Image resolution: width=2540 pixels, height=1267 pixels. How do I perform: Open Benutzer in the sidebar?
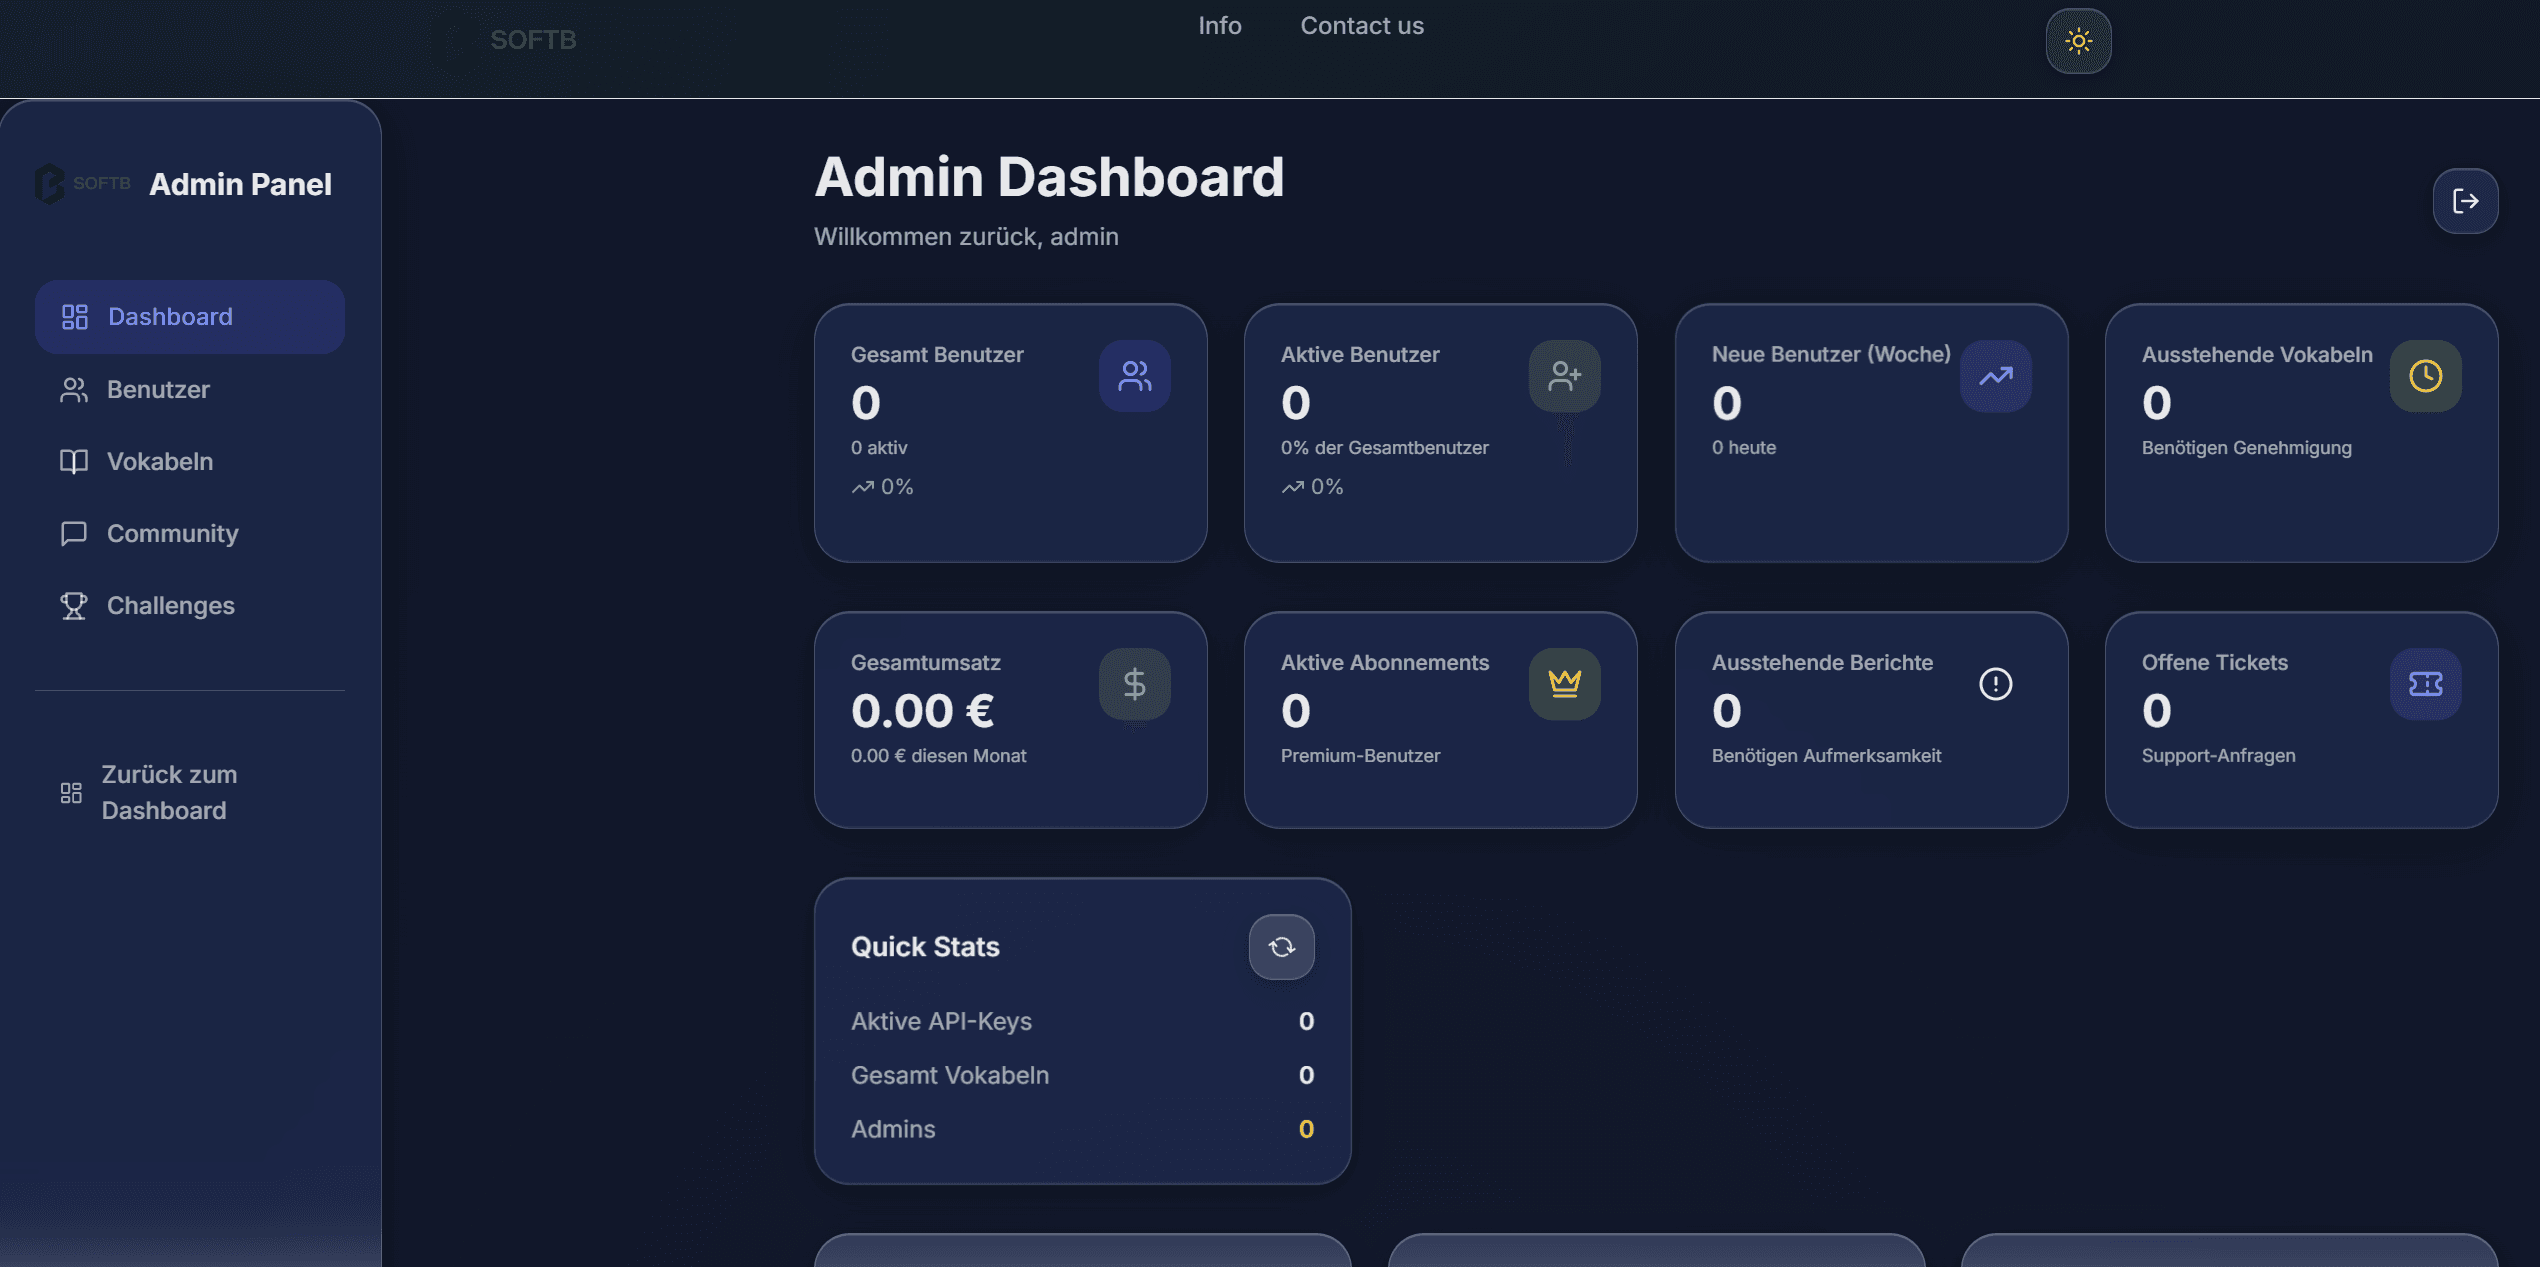point(158,390)
